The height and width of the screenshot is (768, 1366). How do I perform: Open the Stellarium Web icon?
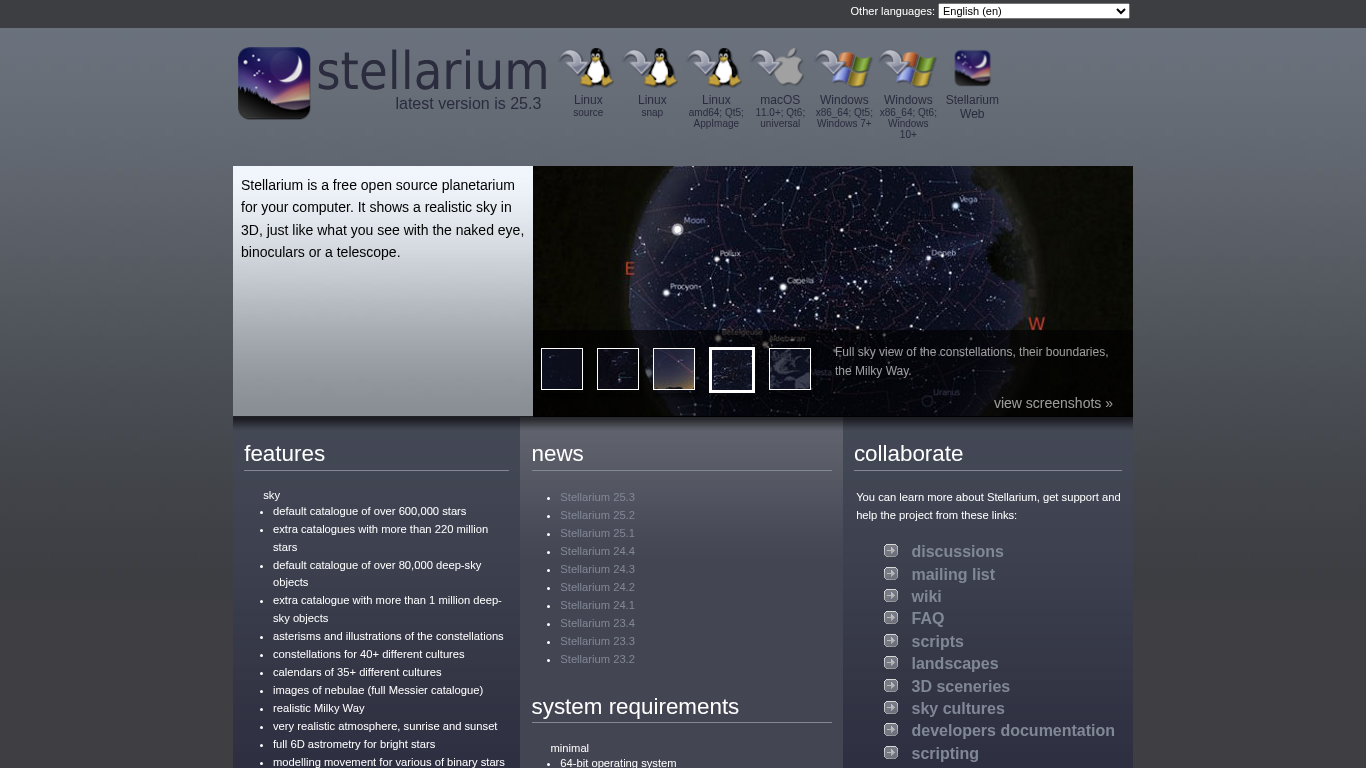pos(972,70)
